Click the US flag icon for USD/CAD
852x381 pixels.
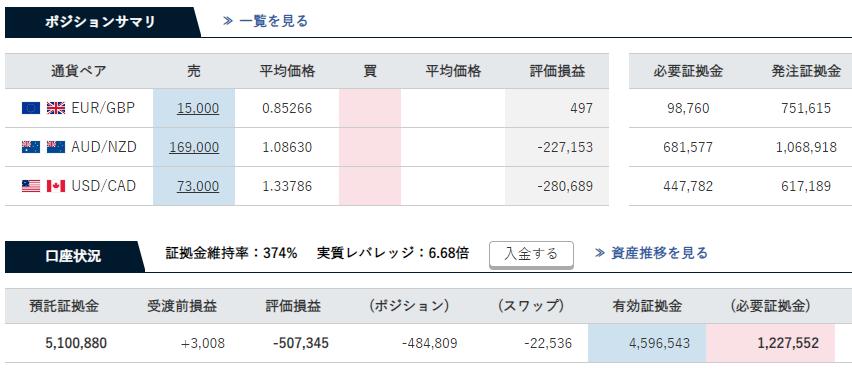[x=31, y=186]
